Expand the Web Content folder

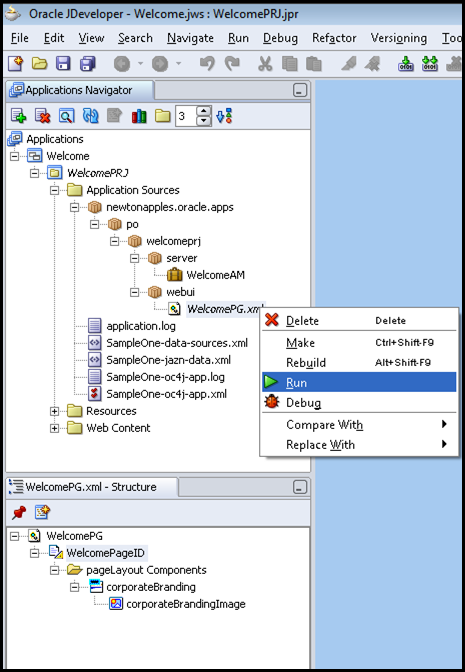tap(54, 428)
